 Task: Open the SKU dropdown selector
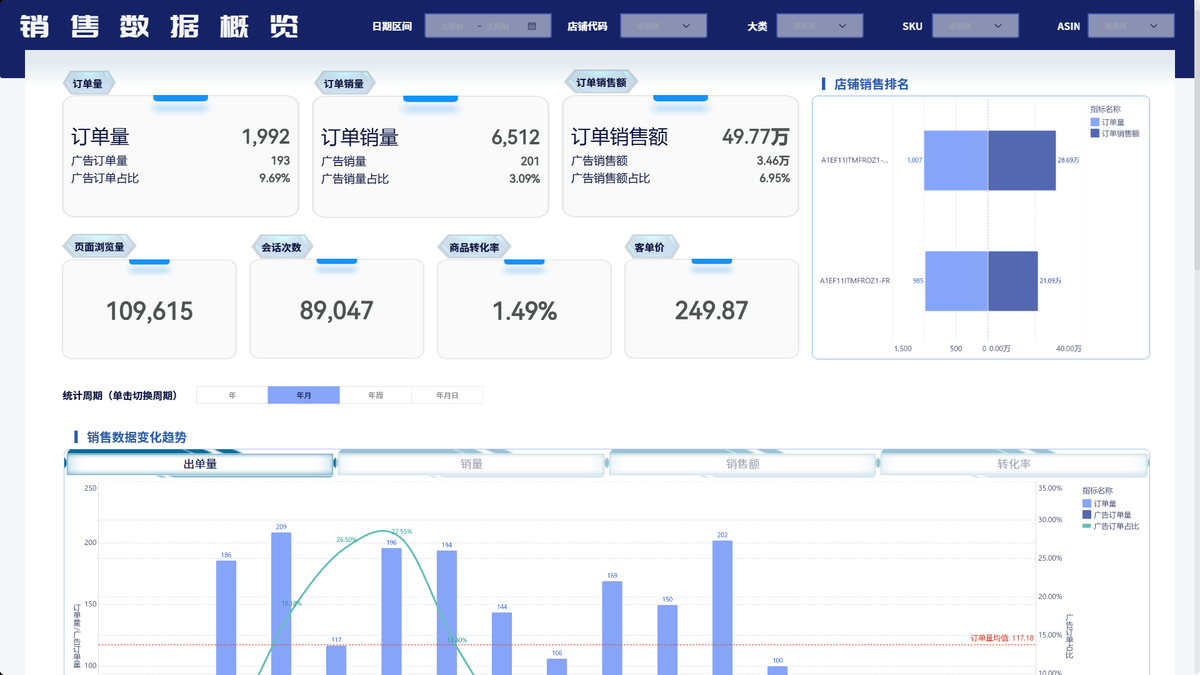pos(975,26)
